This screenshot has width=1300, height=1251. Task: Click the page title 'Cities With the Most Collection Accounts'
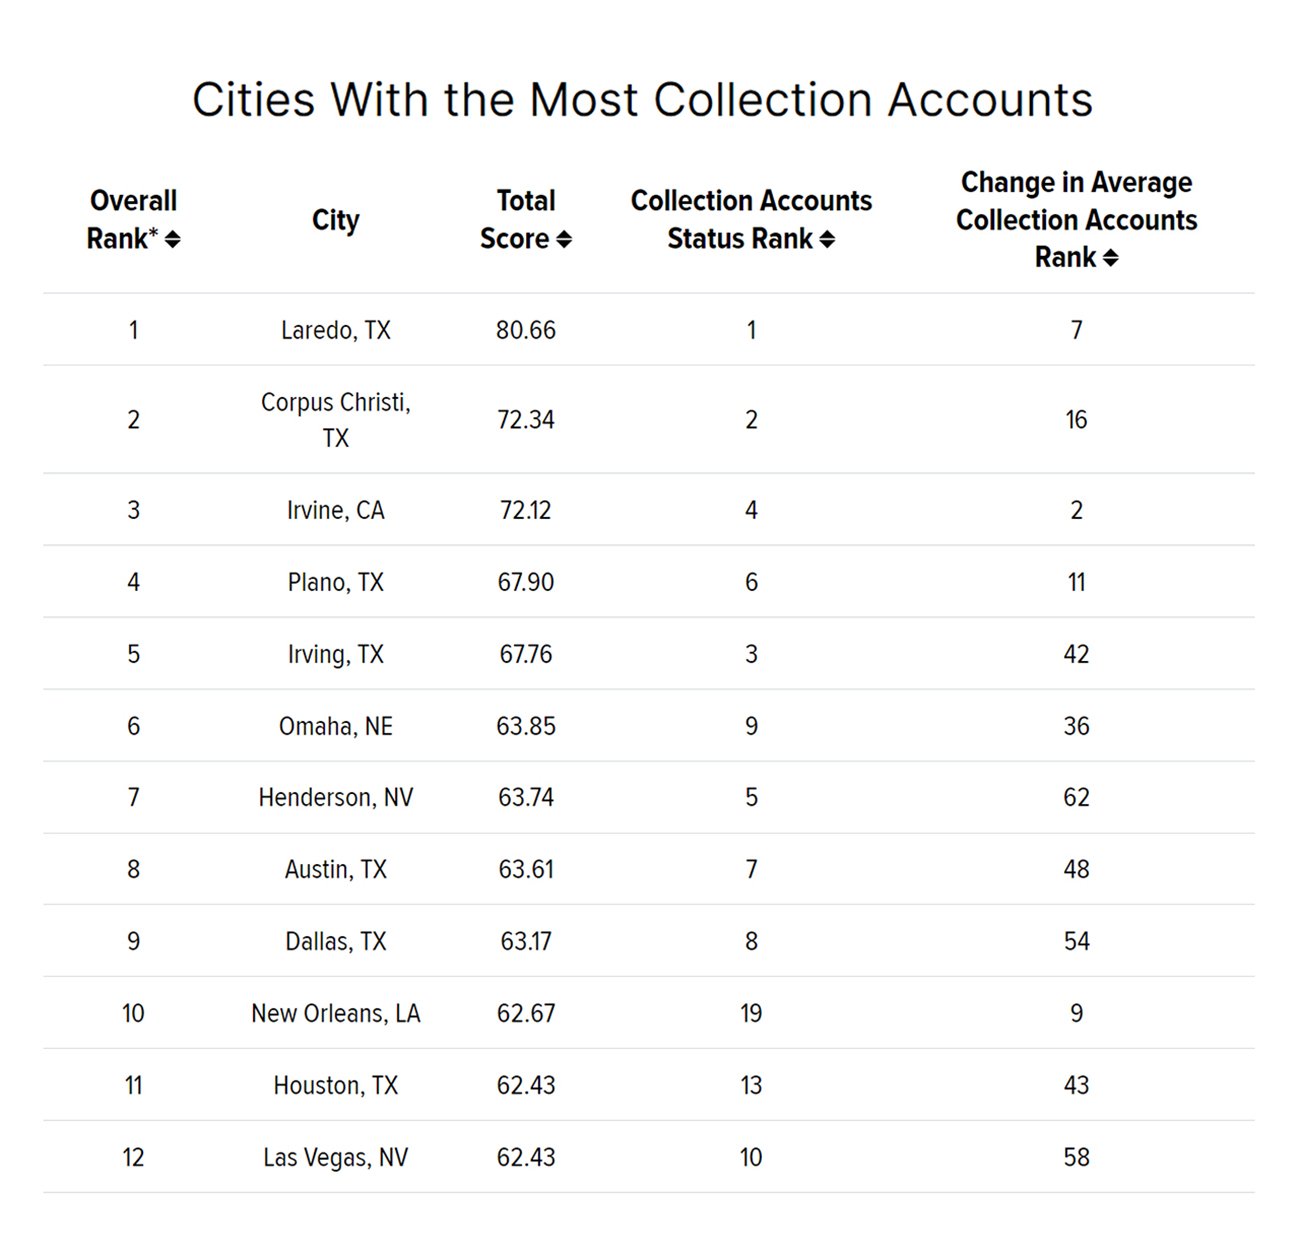pos(642,100)
